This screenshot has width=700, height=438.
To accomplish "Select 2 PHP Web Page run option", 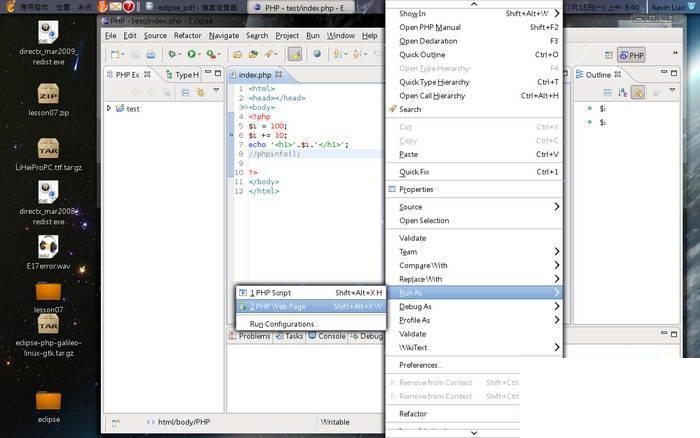I will (311, 307).
